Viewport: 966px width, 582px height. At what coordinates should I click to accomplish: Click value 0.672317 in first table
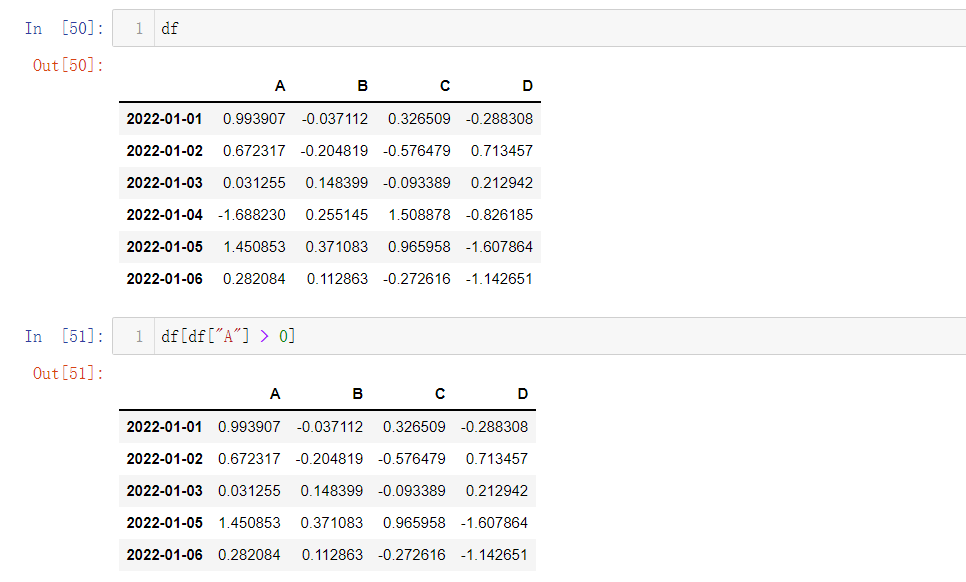(254, 151)
